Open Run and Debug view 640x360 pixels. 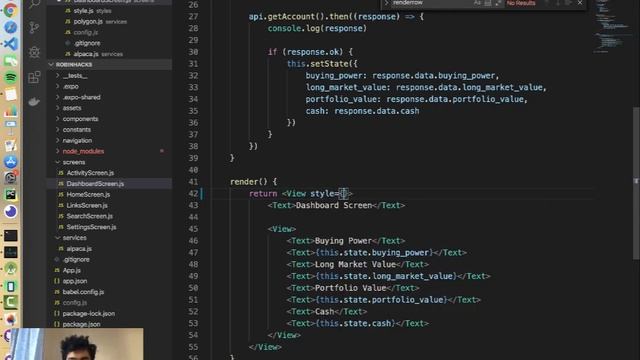coord(34,52)
